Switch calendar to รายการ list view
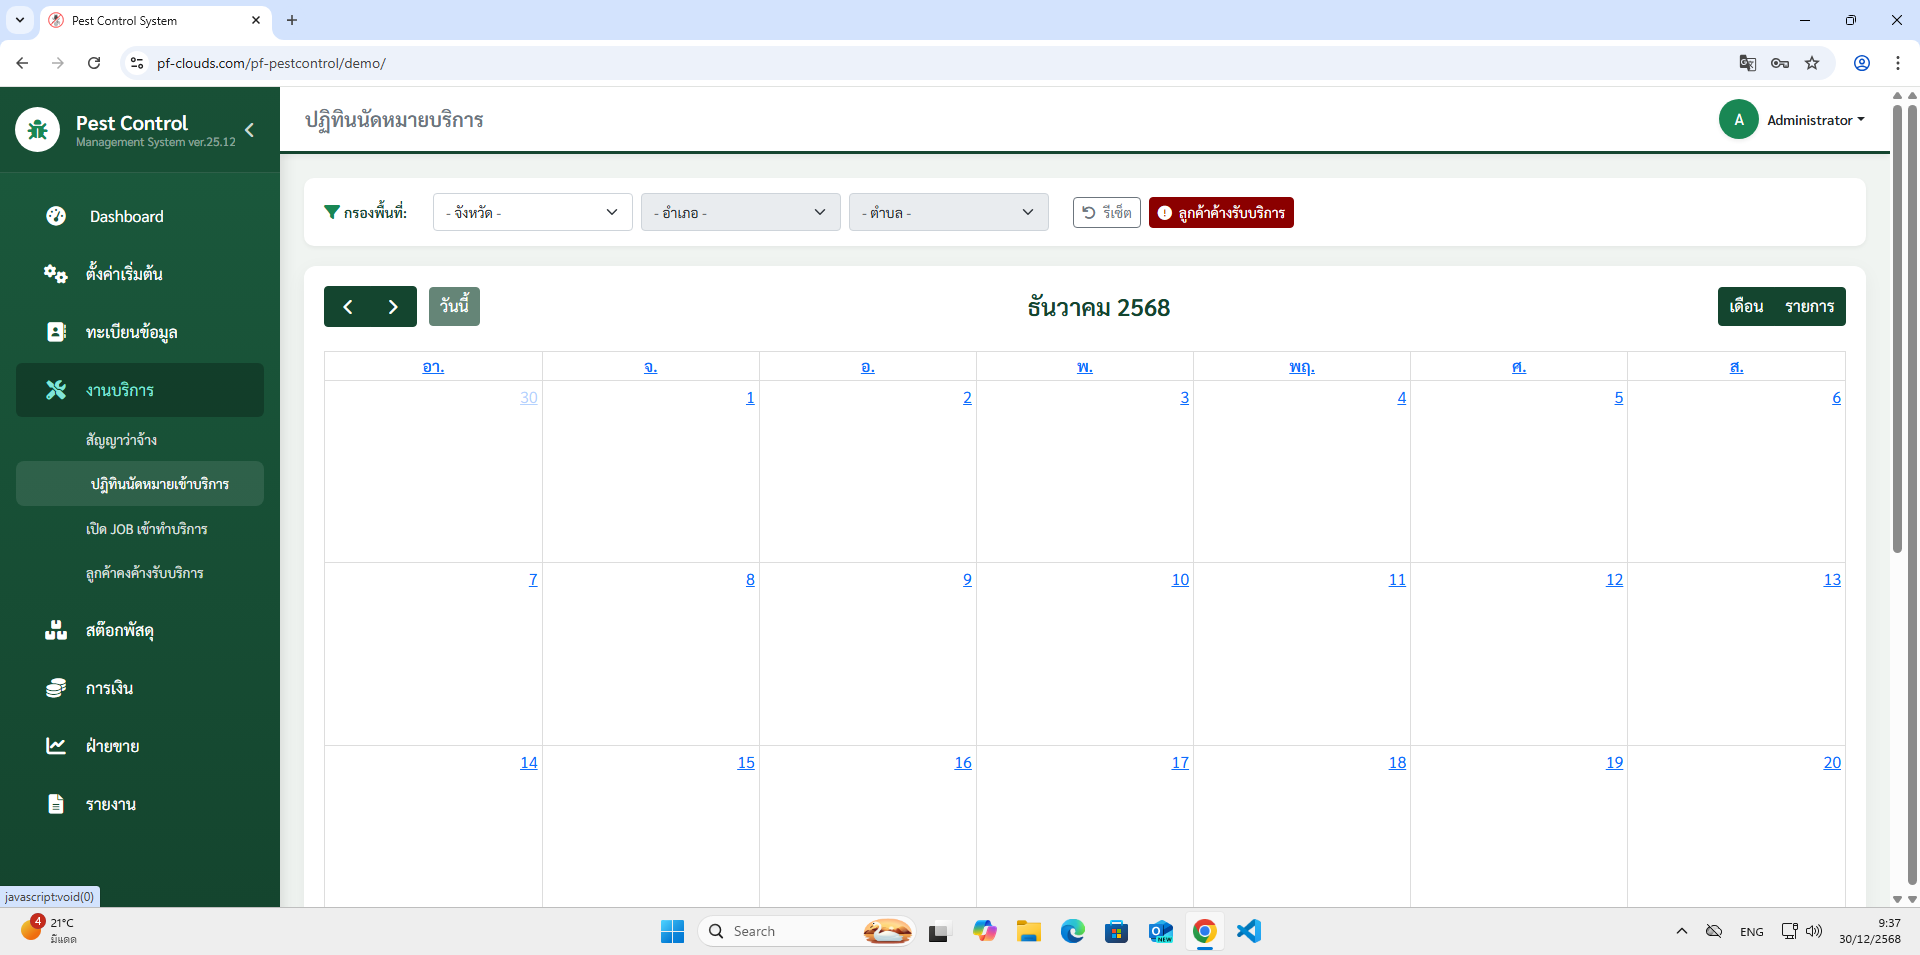 [x=1809, y=307]
